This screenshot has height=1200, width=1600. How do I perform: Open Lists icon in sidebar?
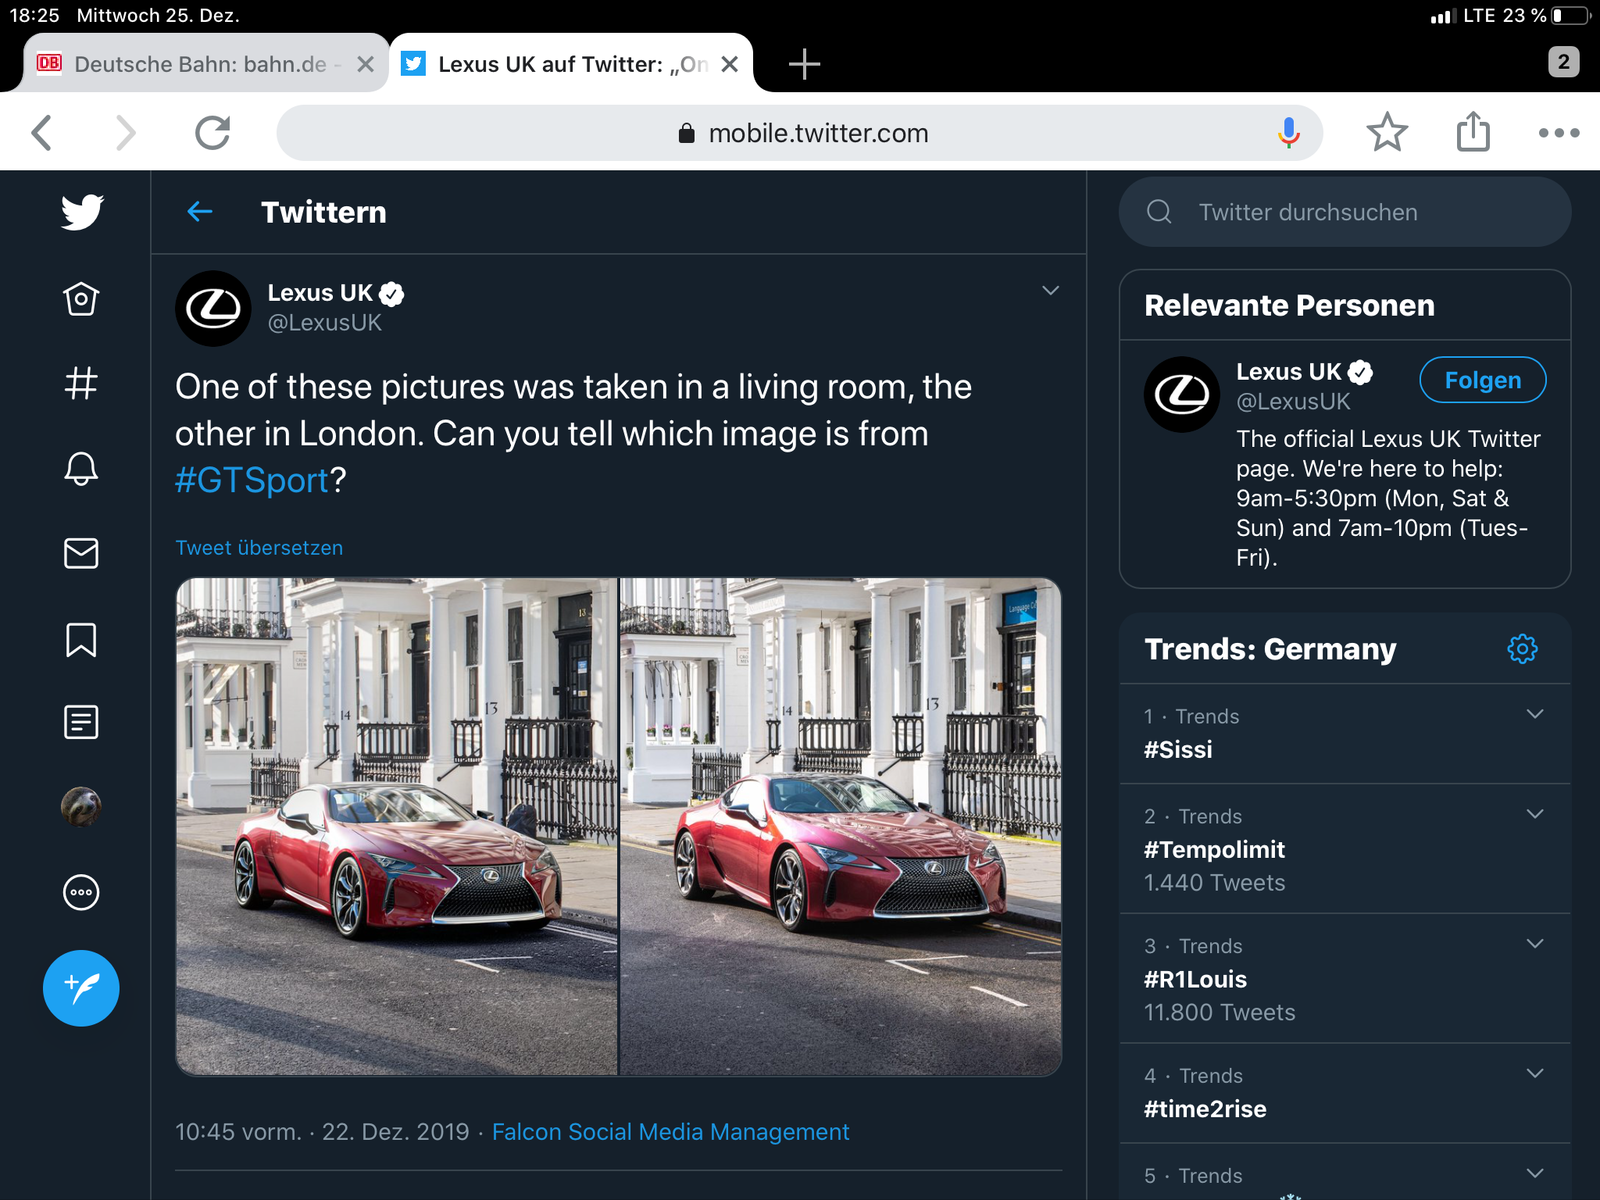pos(81,722)
